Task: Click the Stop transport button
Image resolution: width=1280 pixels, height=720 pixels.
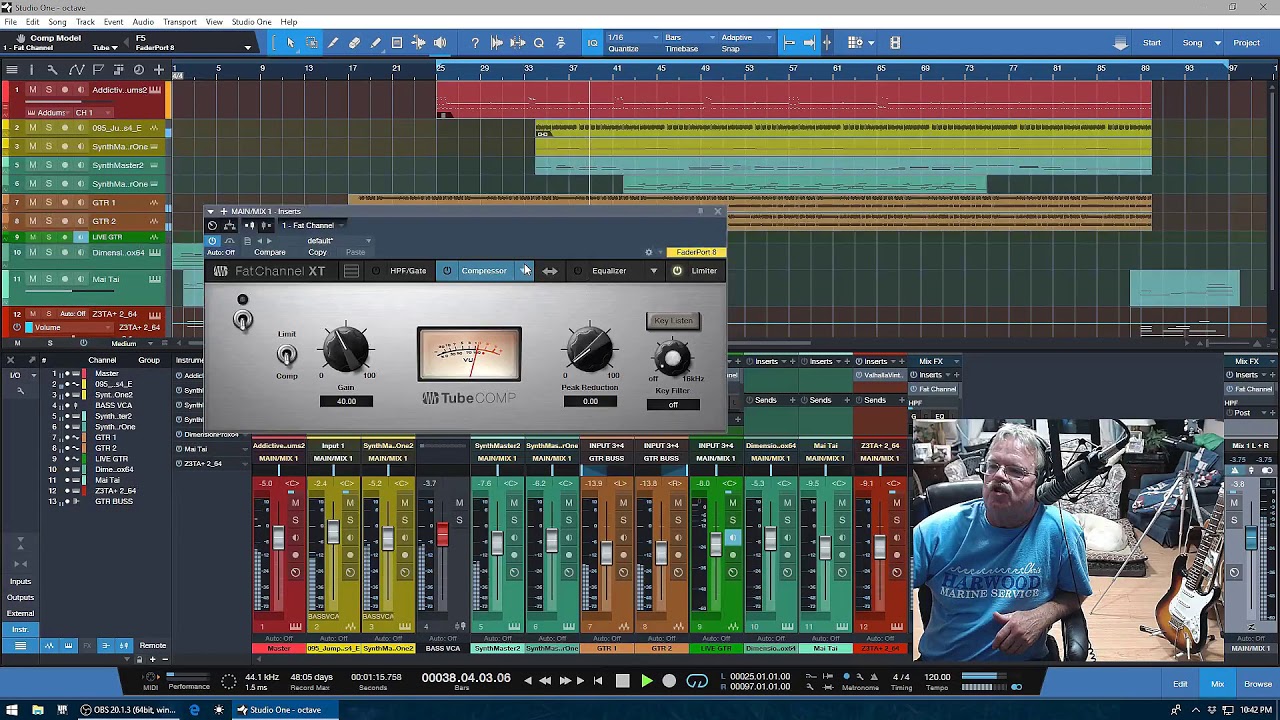Action: click(x=622, y=681)
